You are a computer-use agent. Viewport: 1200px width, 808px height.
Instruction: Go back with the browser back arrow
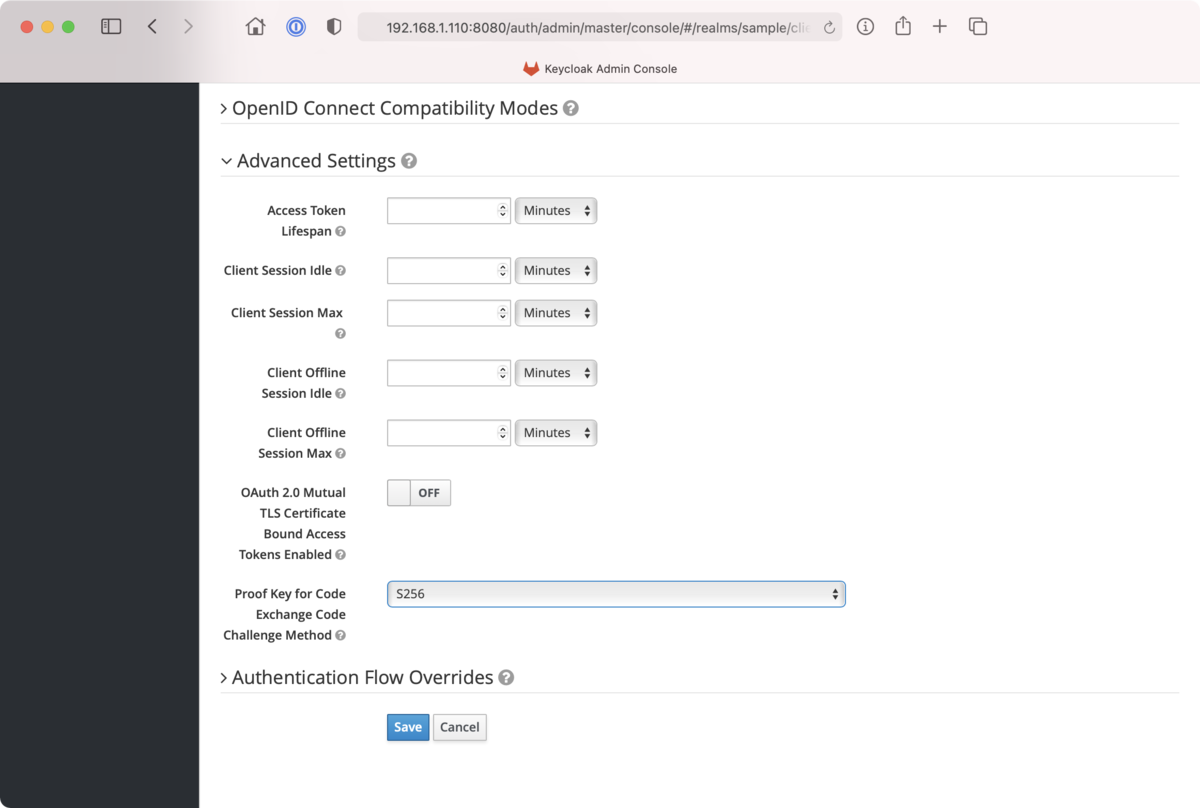(x=152, y=27)
